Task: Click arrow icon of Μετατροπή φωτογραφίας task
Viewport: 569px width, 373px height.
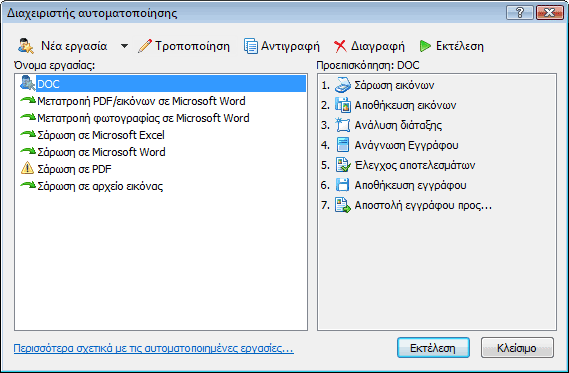Action: click(x=28, y=117)
